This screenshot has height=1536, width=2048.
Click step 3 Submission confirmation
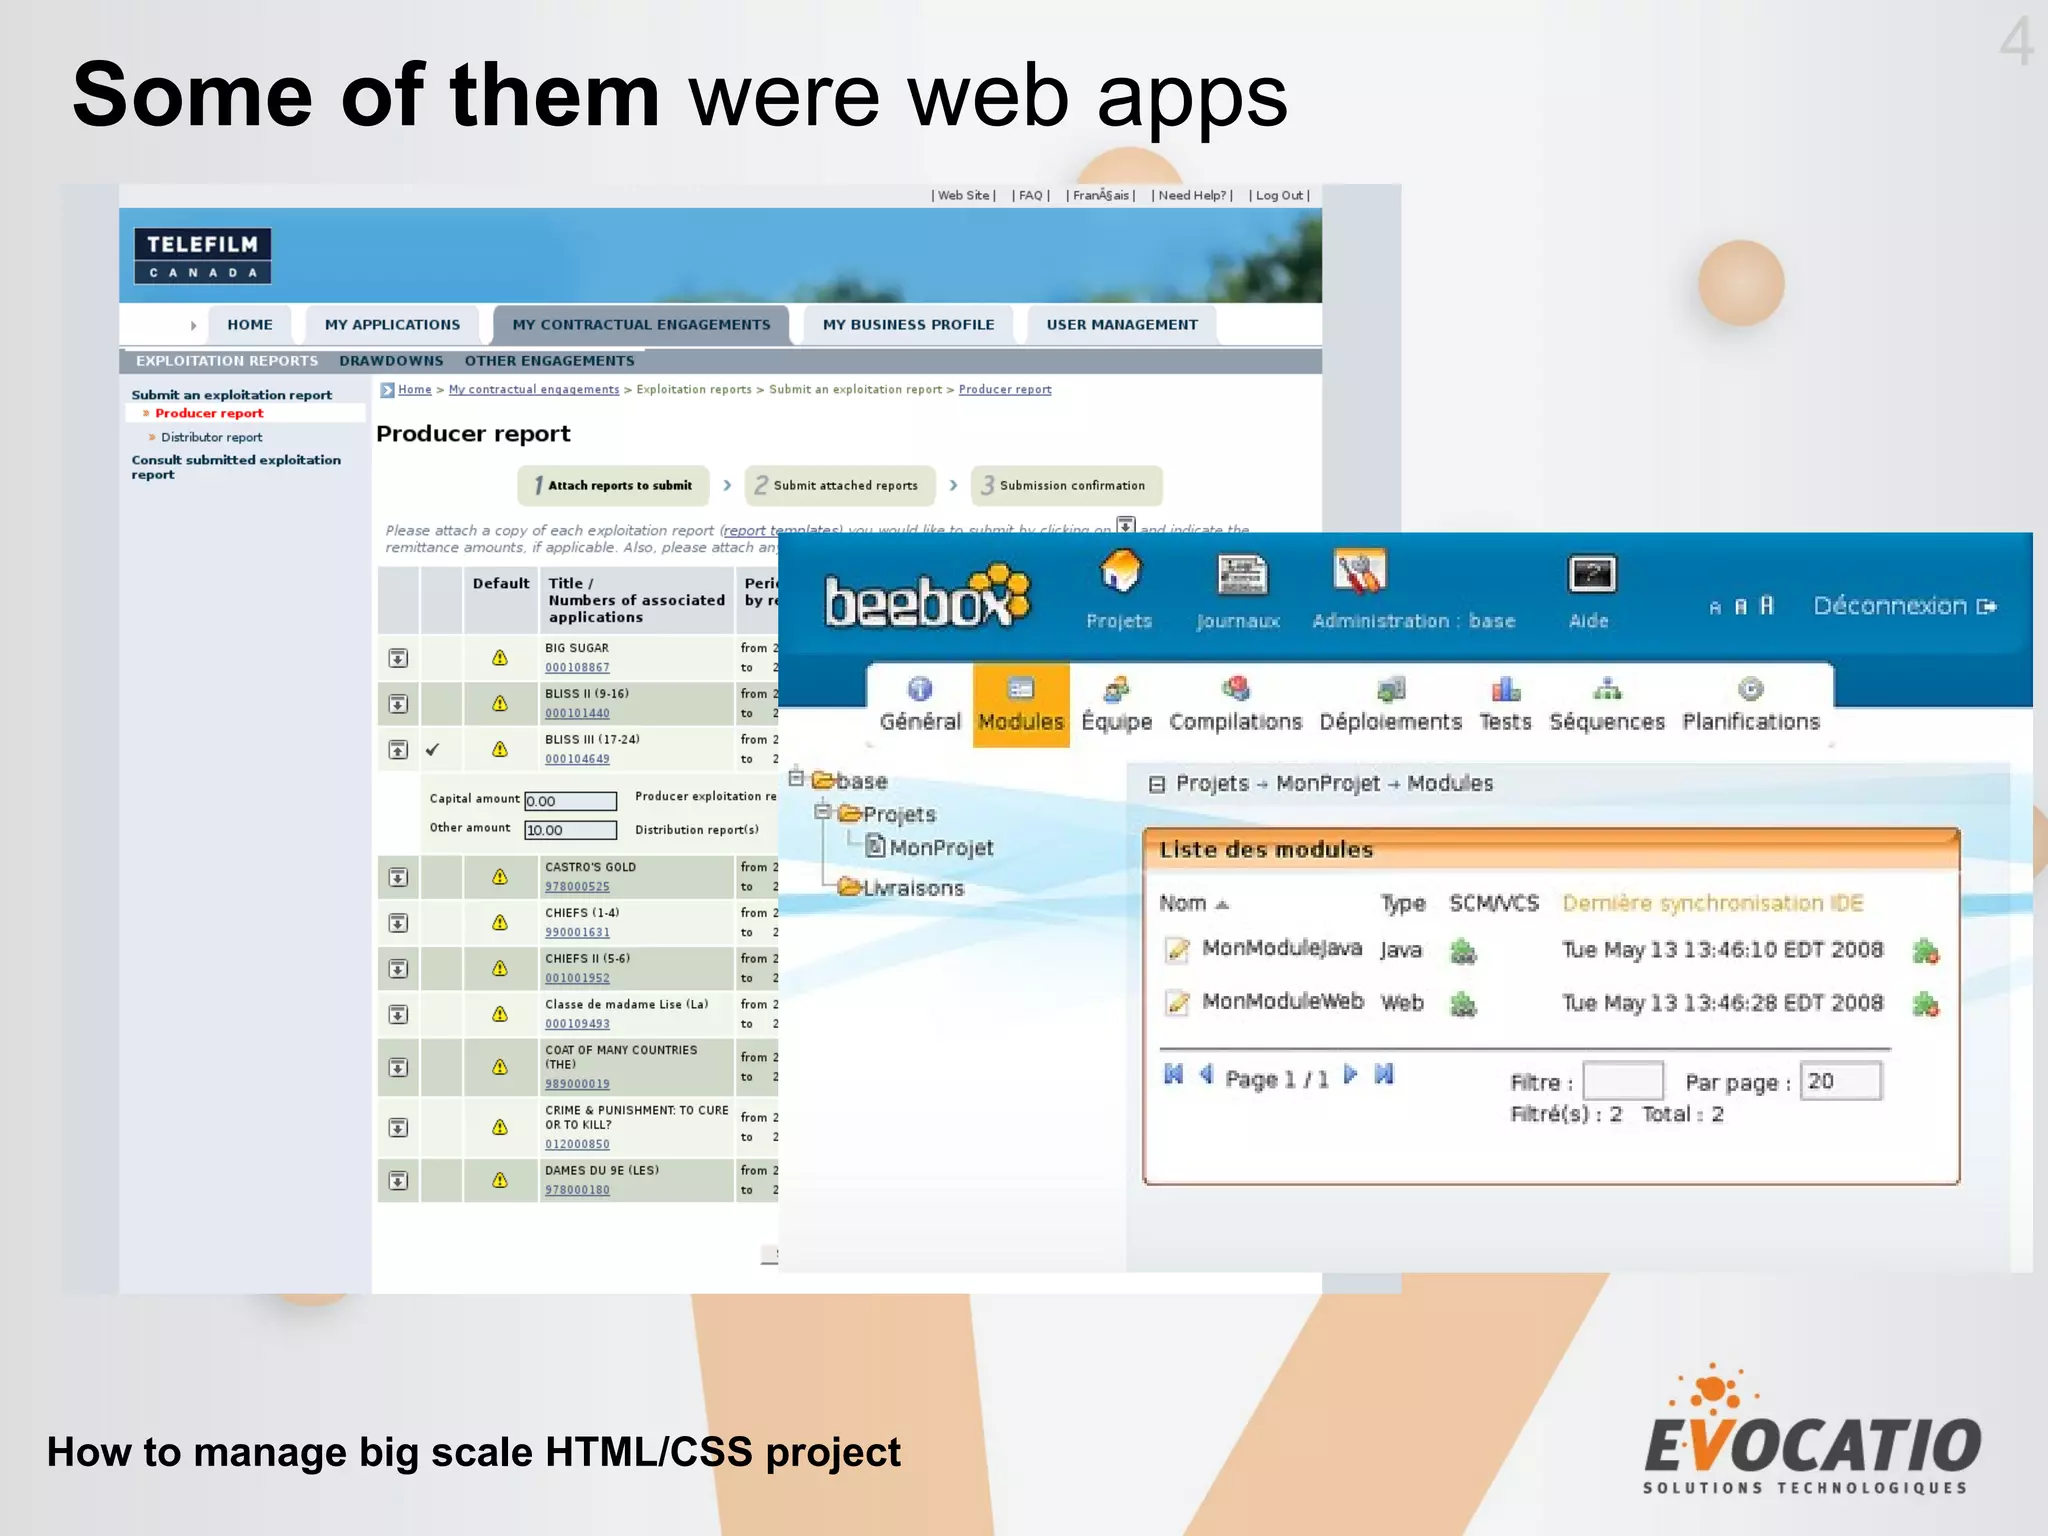point(1066,485)
